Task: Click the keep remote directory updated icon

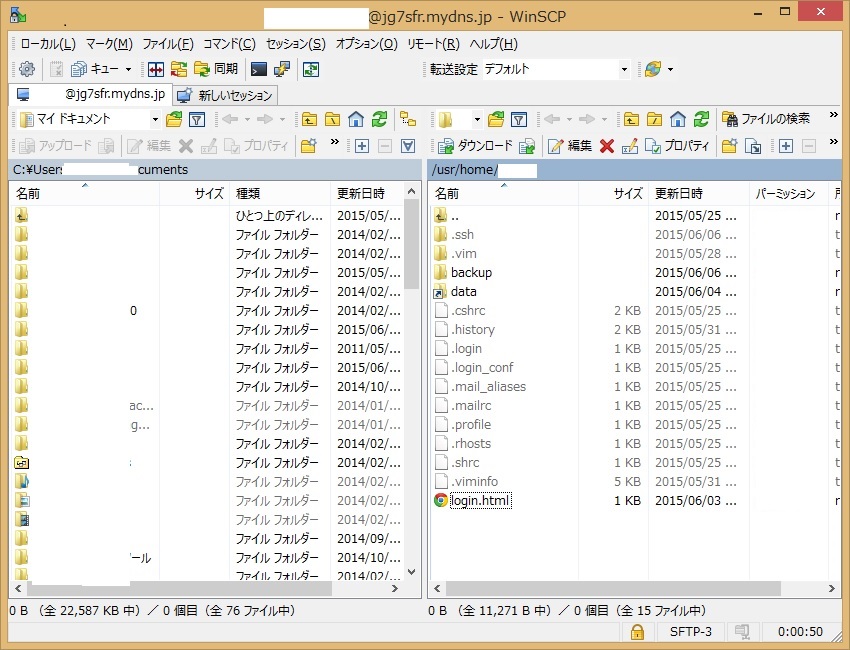Action: (x=311, y=69)
